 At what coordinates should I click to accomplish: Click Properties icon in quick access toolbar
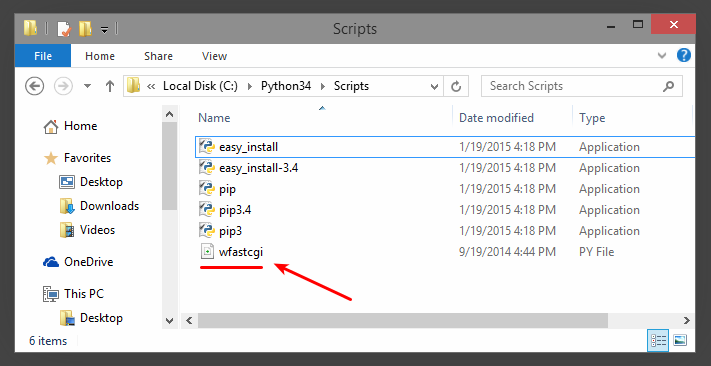click(63, 29)
